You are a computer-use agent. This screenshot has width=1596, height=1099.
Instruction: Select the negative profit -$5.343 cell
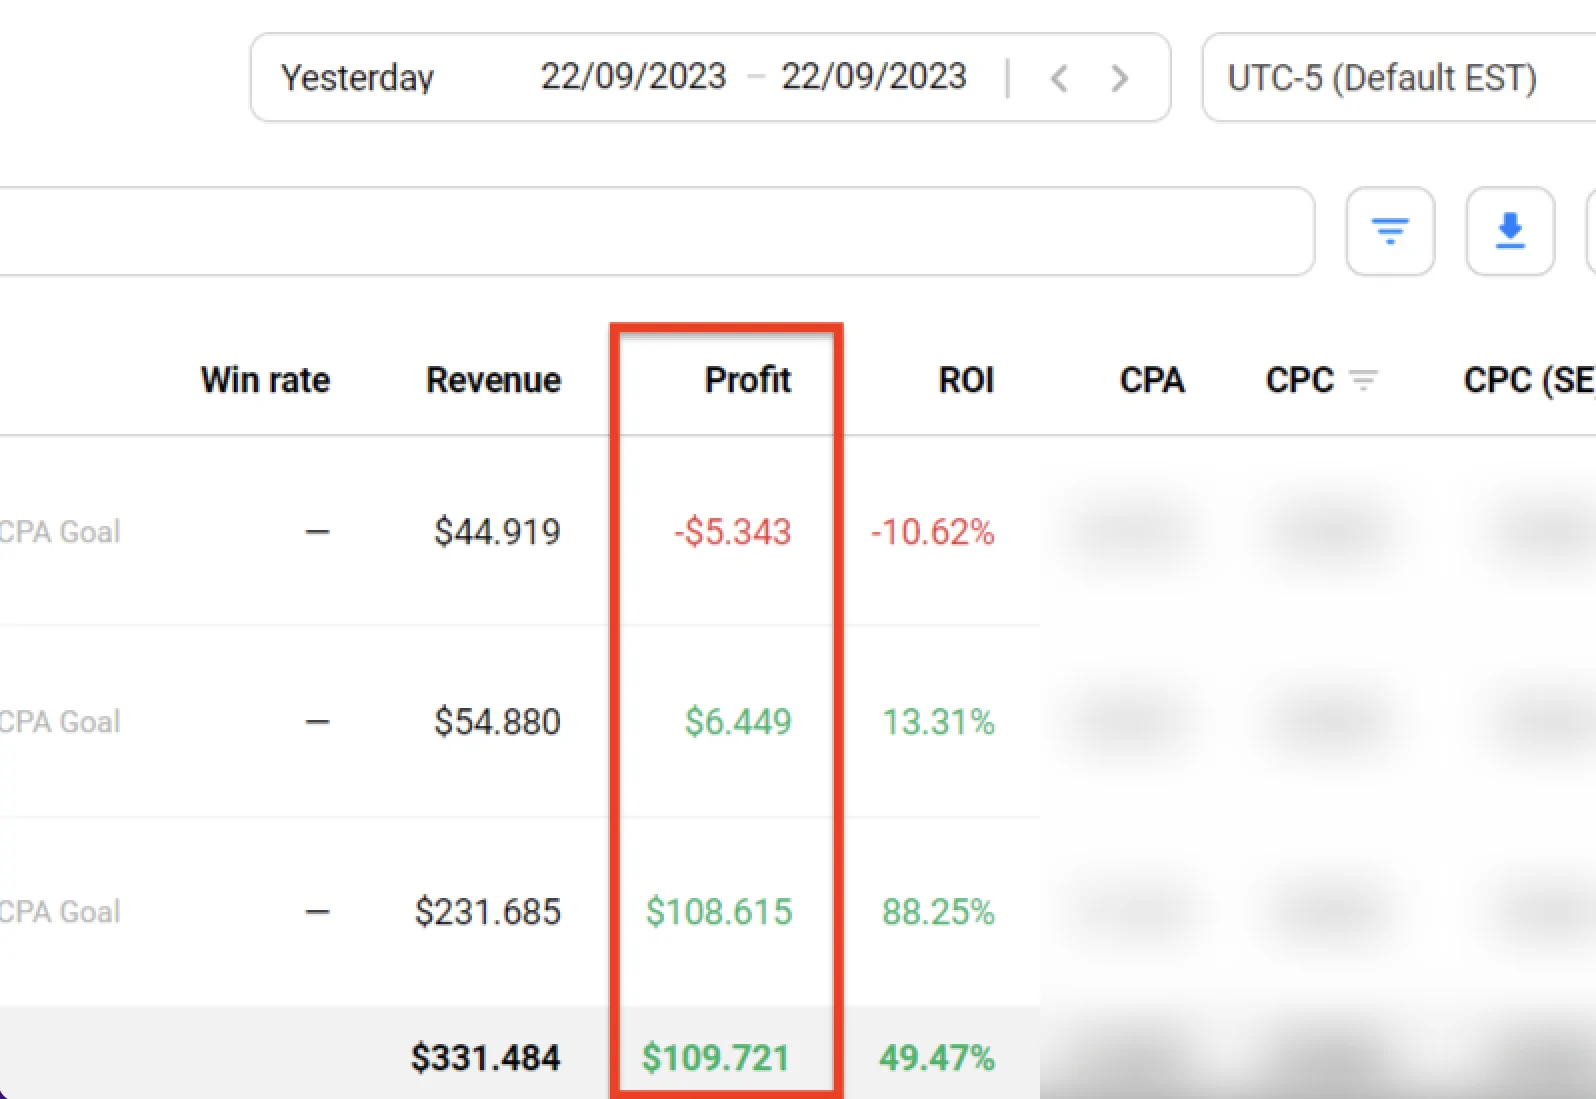coord(733,532)
